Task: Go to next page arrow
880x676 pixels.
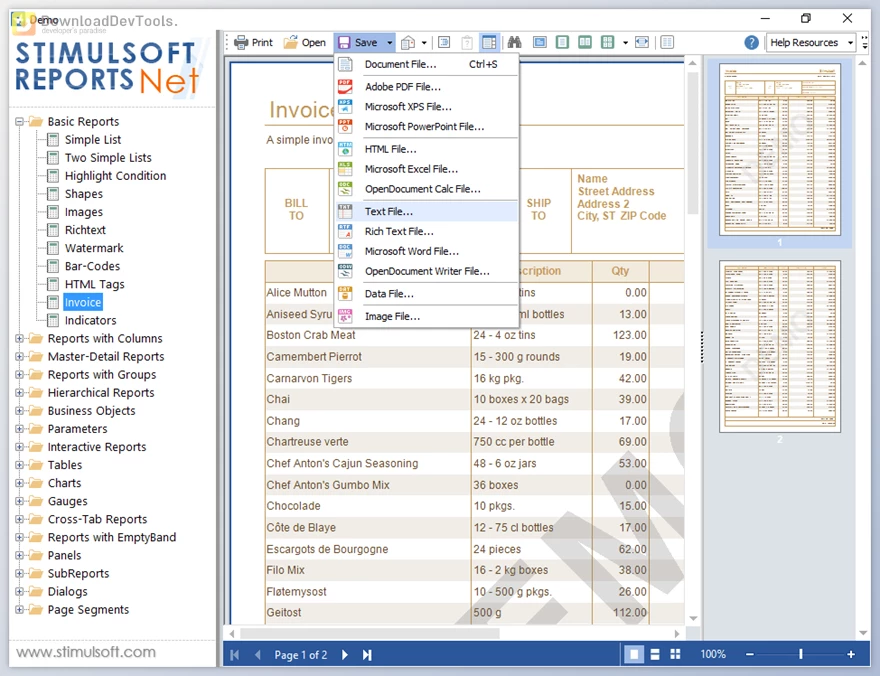Action: coord(345,655)
